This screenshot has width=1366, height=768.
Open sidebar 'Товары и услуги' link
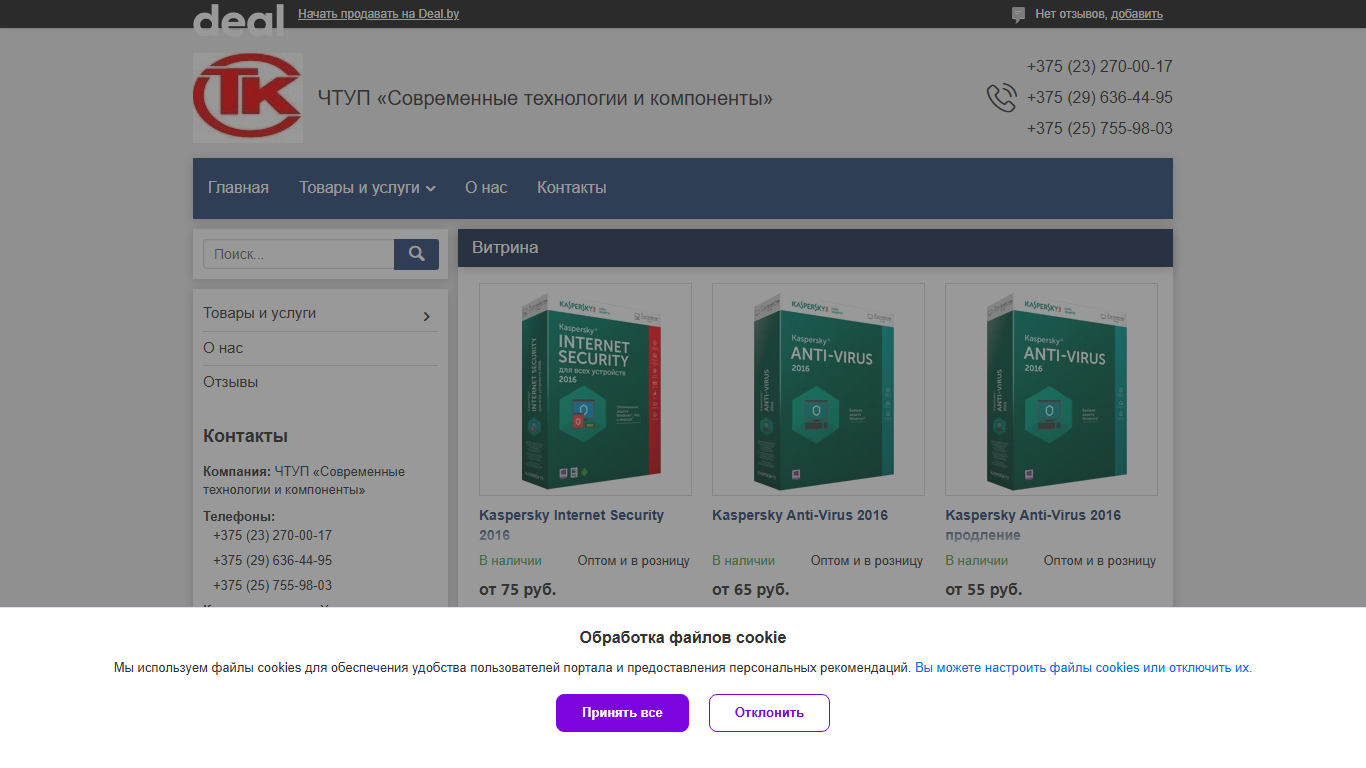coord(260,313)
